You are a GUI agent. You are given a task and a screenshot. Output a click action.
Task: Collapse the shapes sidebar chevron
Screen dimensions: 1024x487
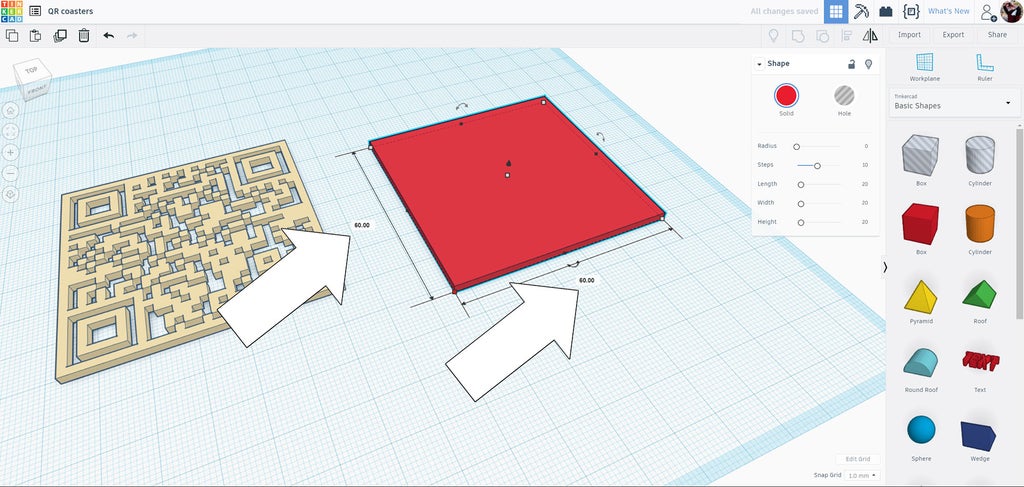tap(885, 267)
